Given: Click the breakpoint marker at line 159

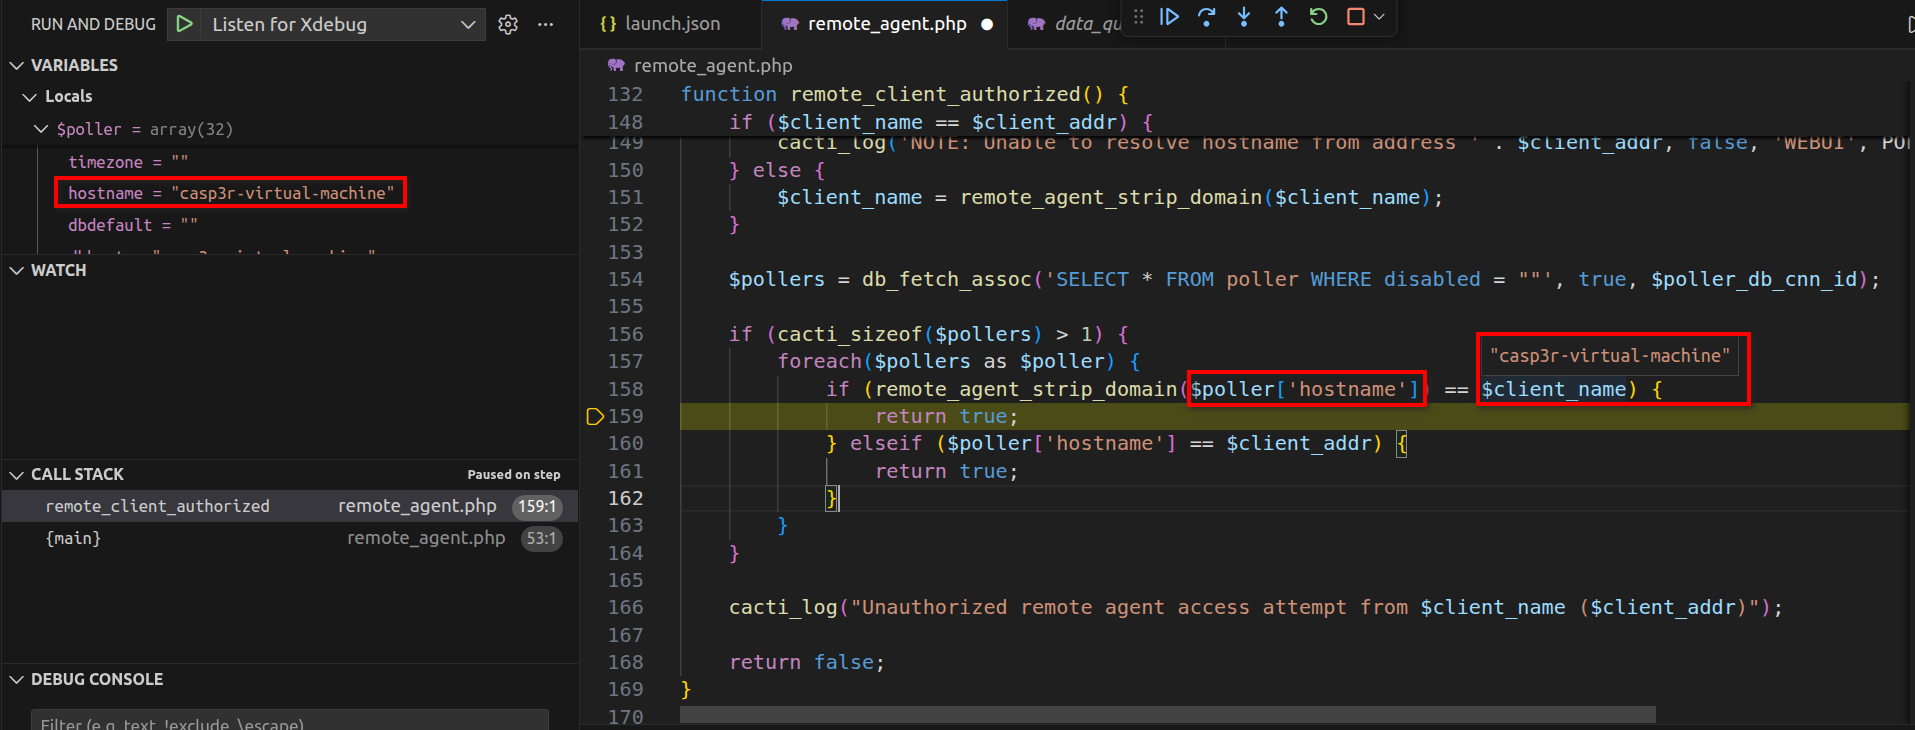Looking at the screenshot, I should coord(594,416).
